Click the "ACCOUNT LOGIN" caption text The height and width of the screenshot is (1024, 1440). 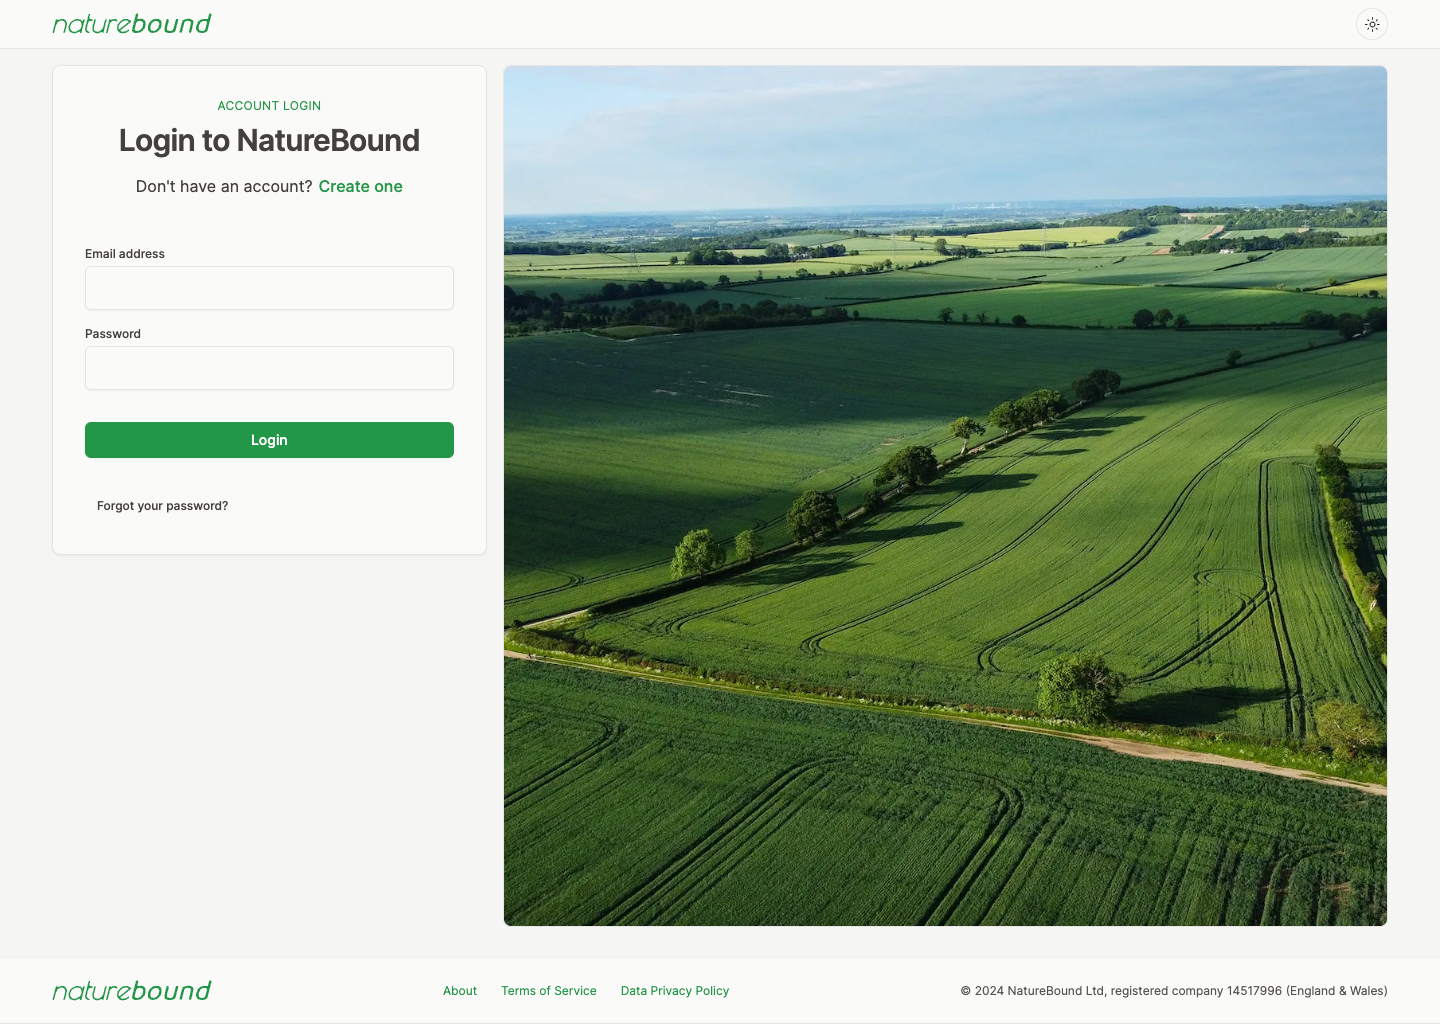click(269, 106)
